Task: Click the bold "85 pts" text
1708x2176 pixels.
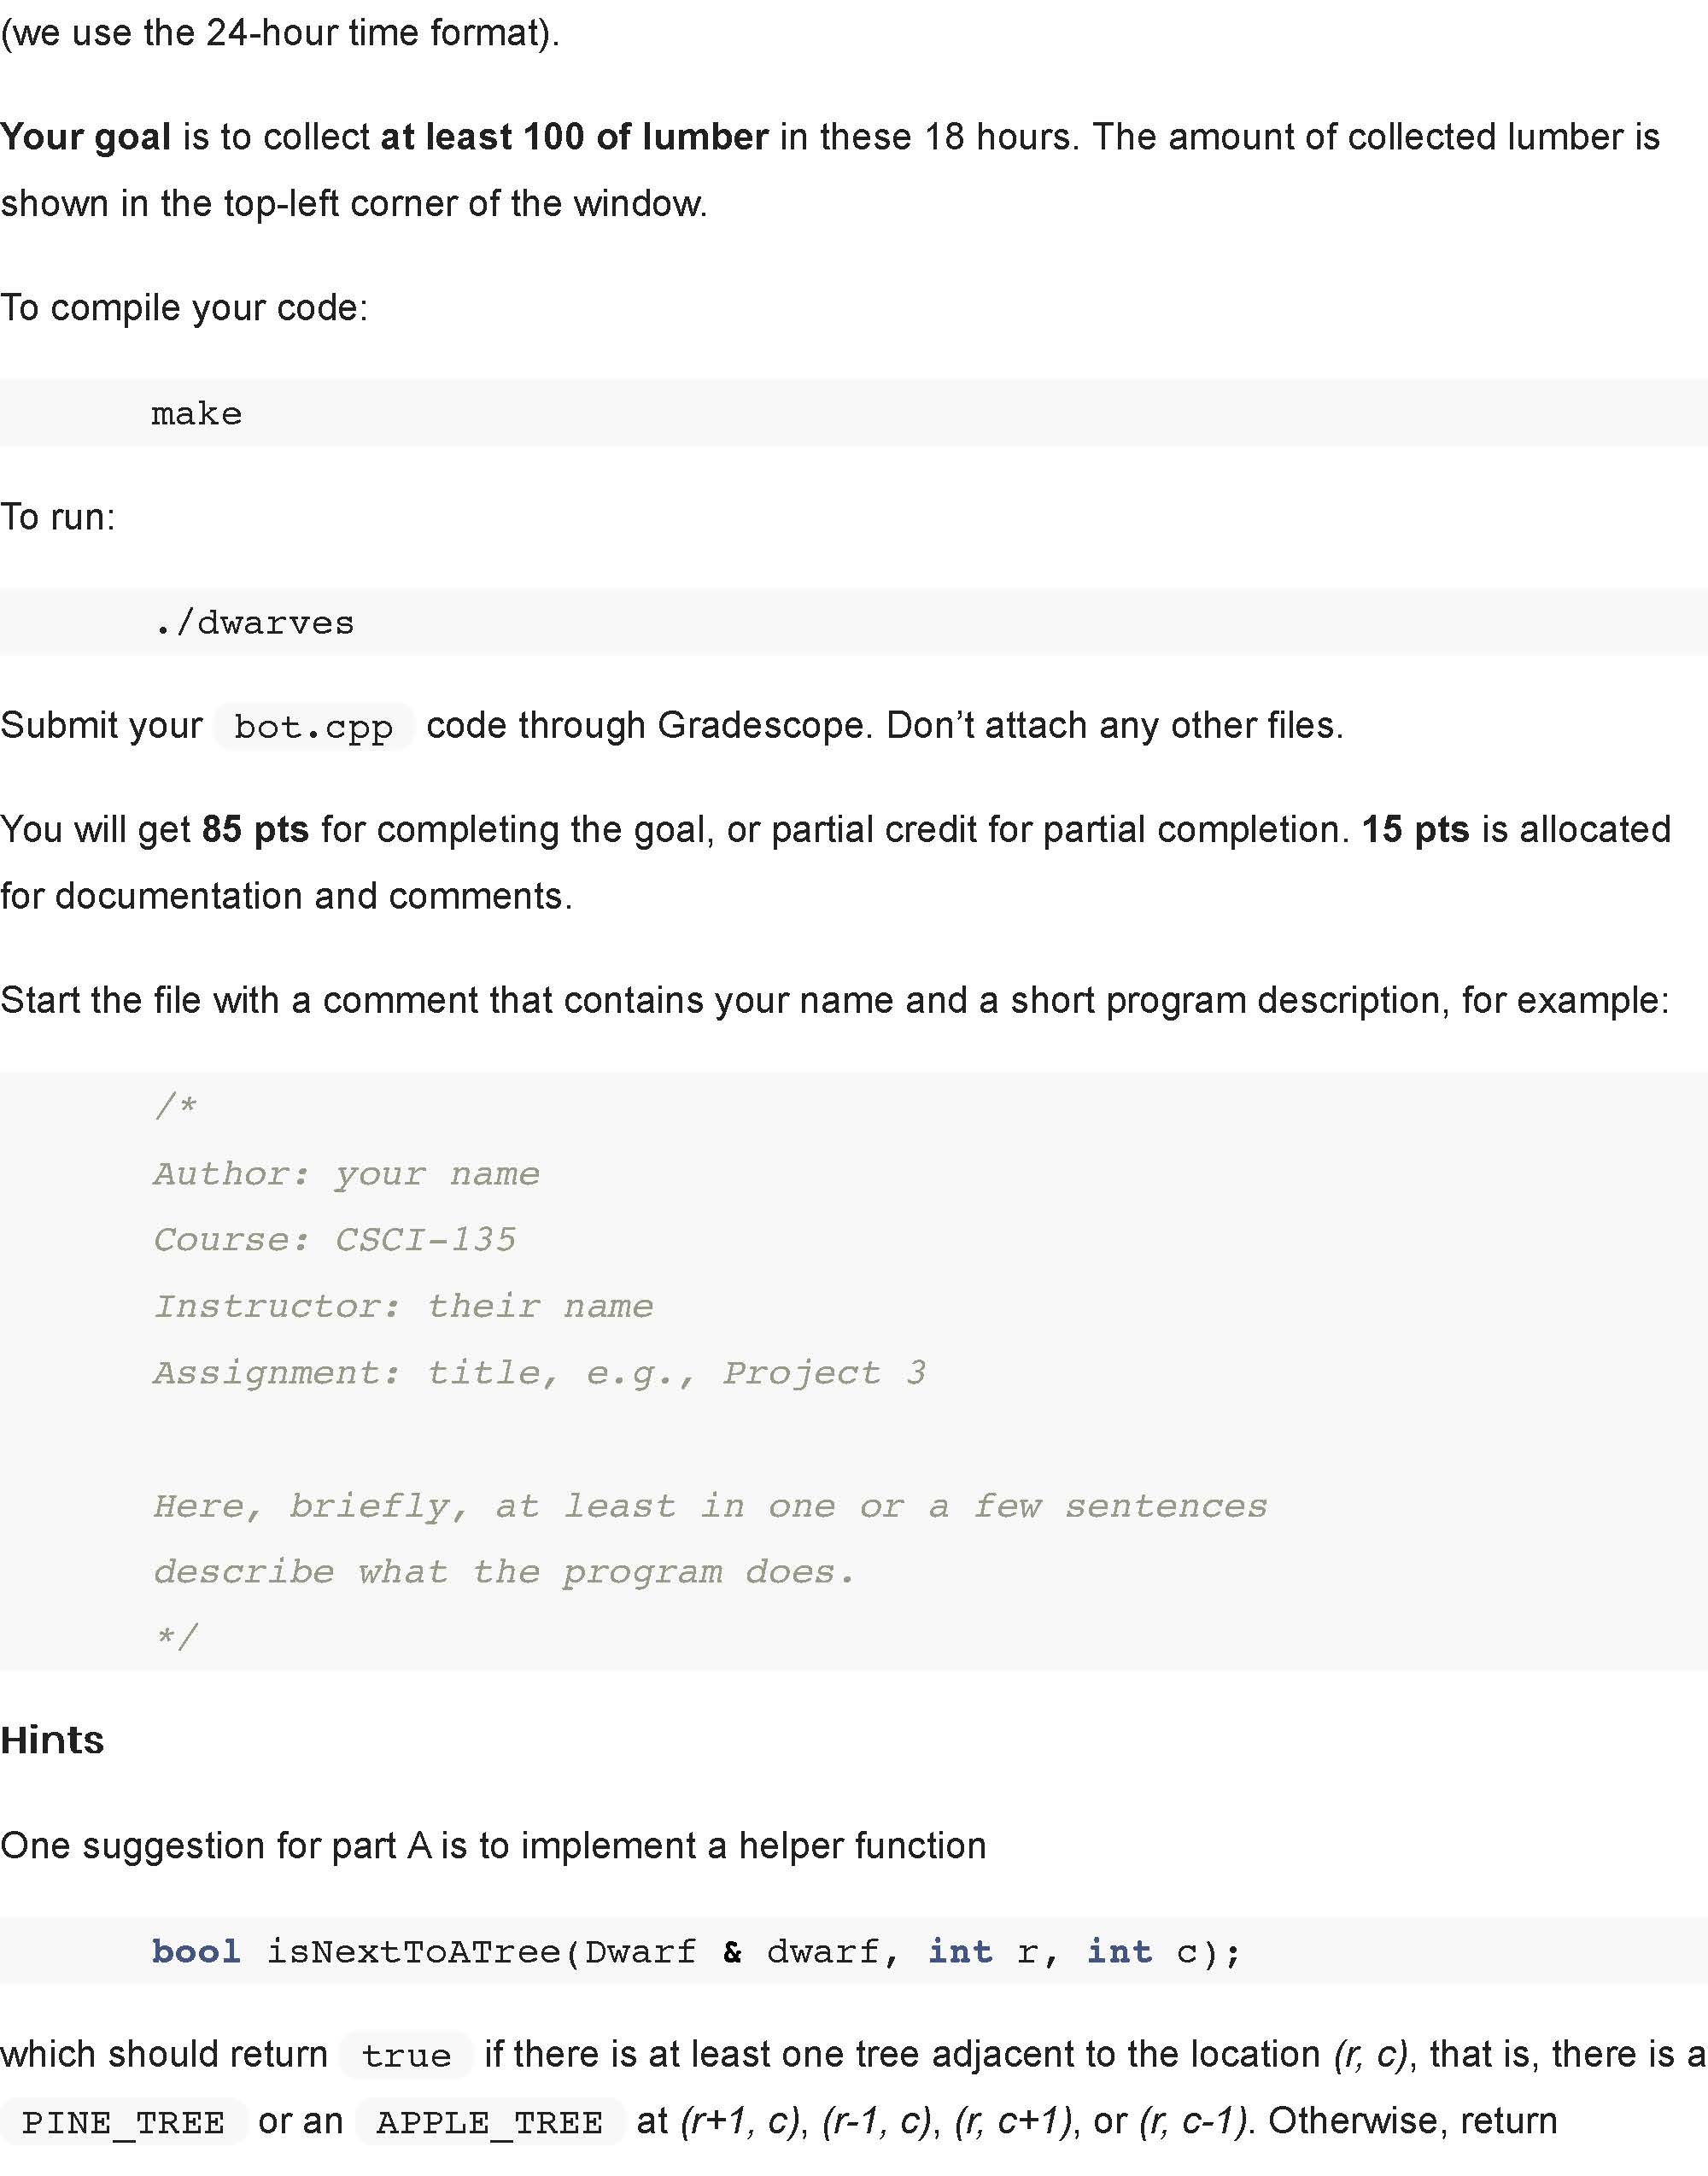Action: click(255, 830)
